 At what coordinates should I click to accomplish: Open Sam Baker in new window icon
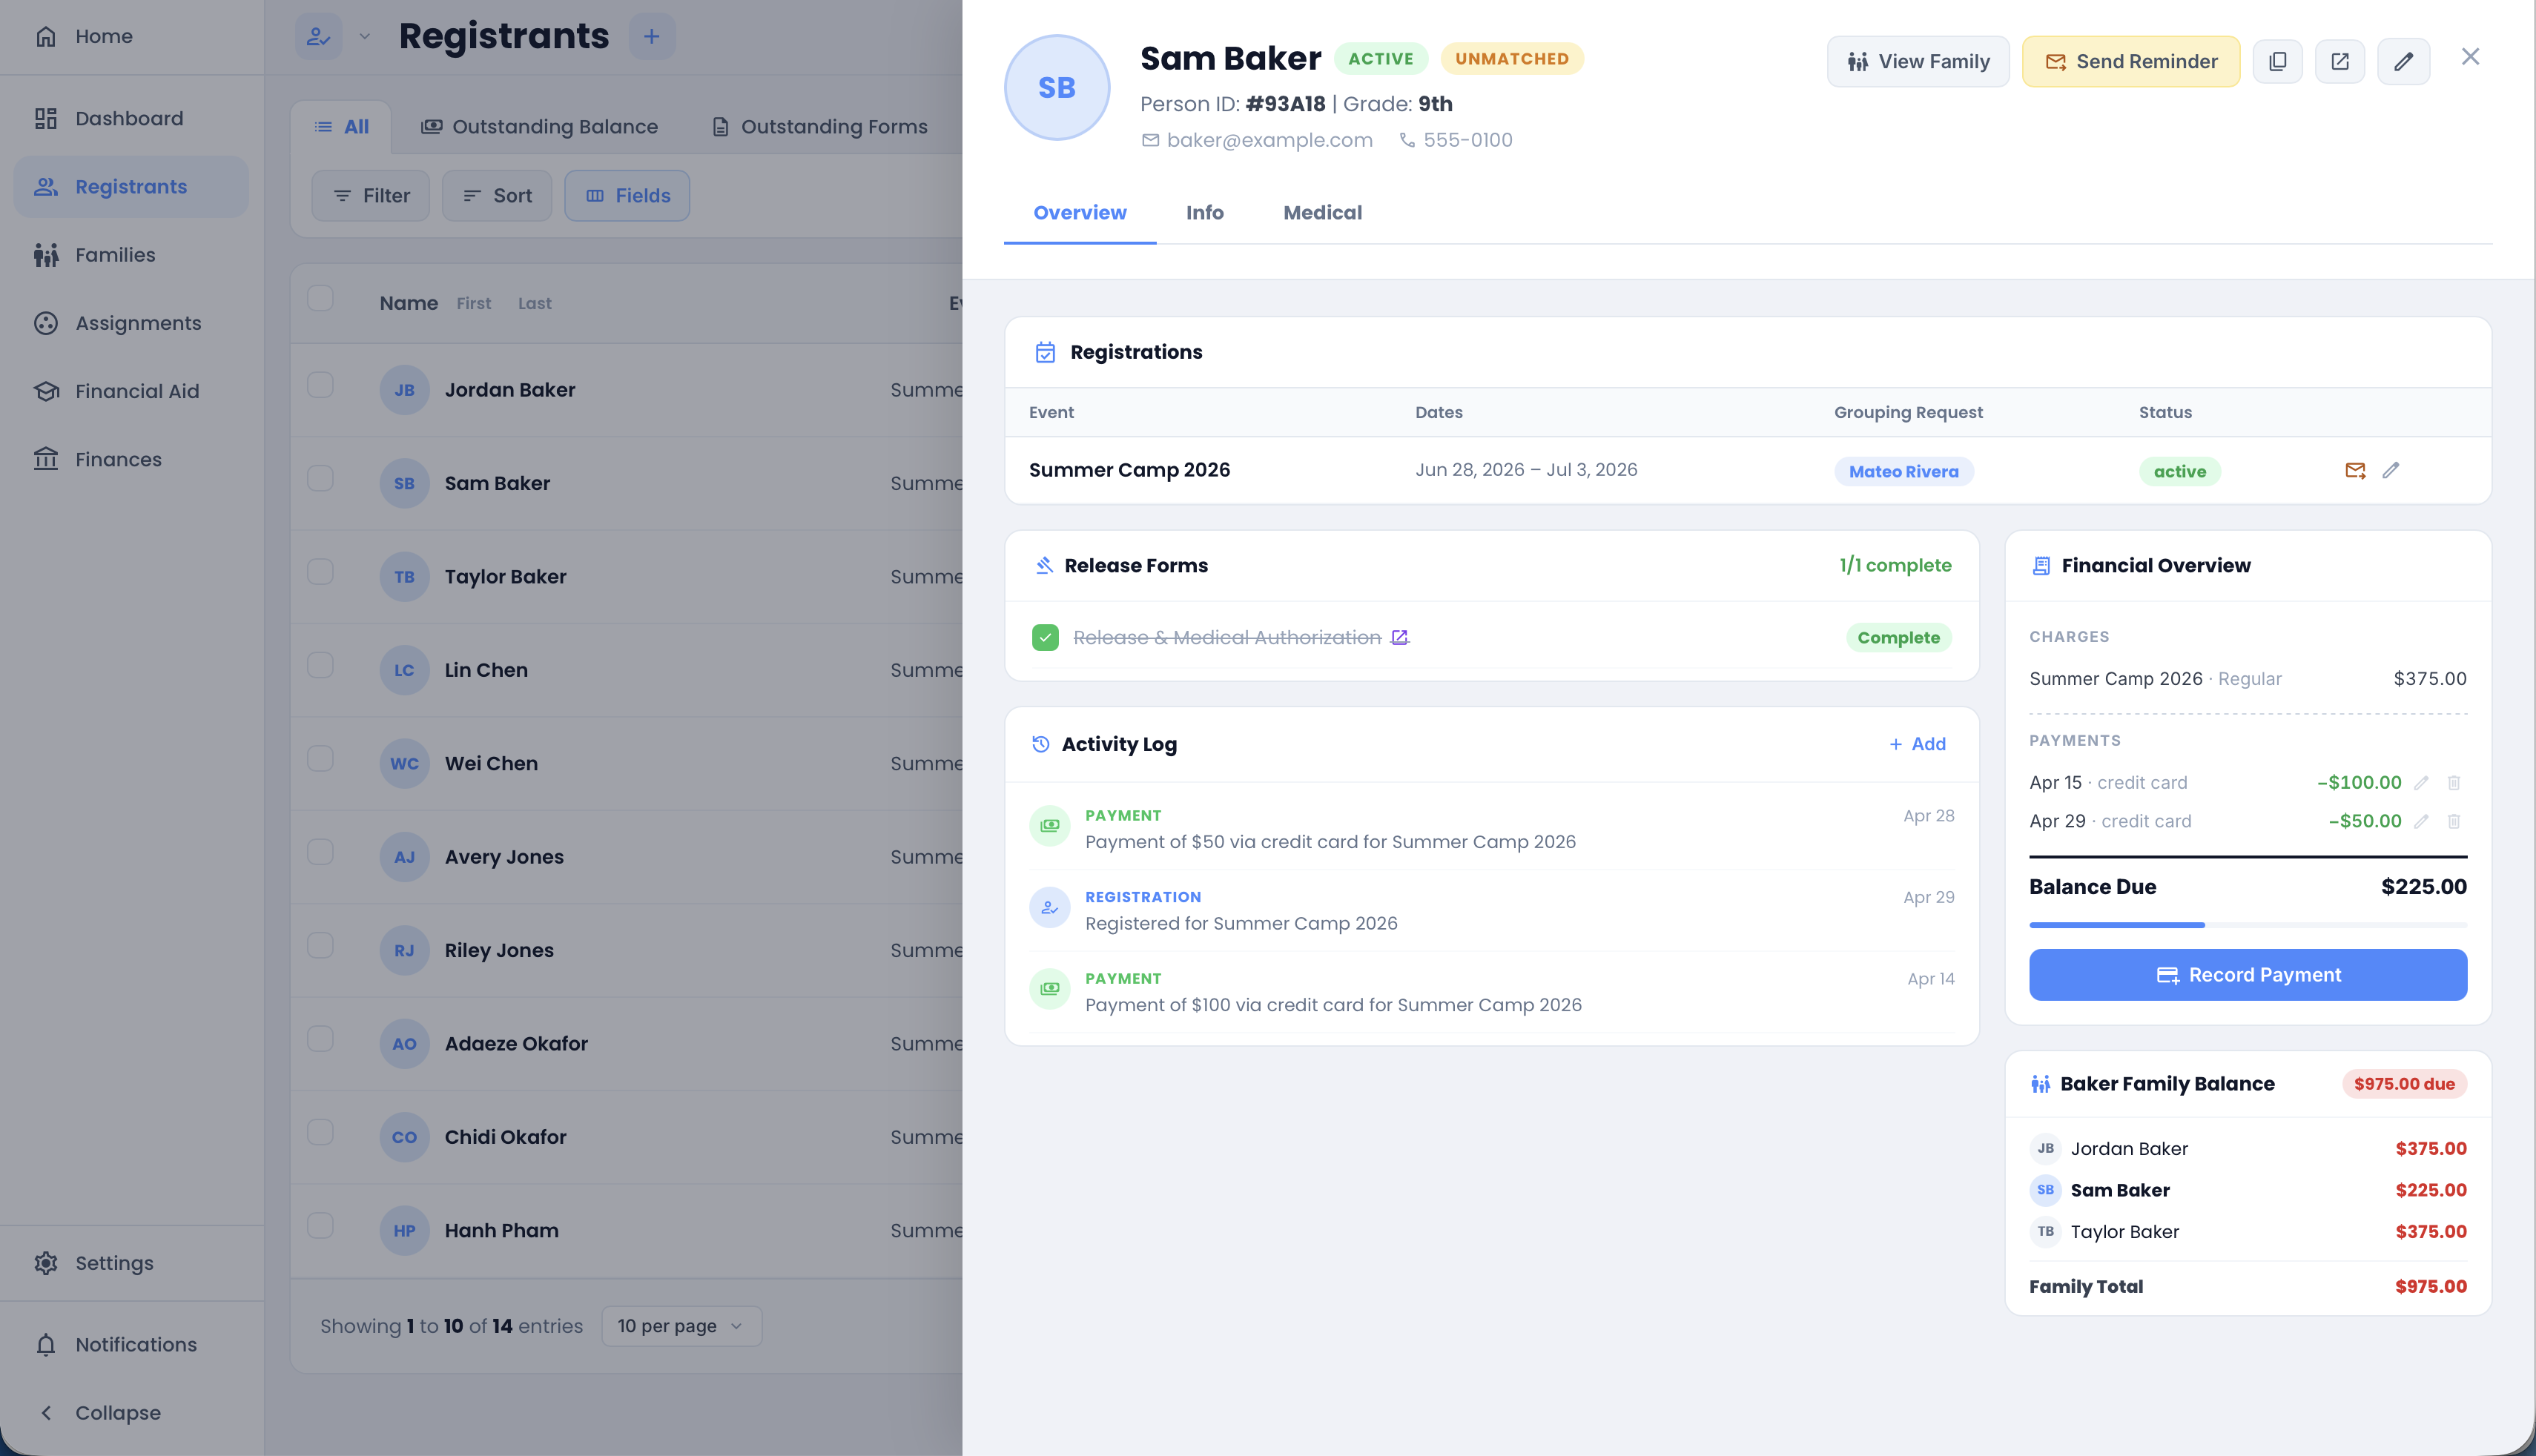coord(2340,62)
